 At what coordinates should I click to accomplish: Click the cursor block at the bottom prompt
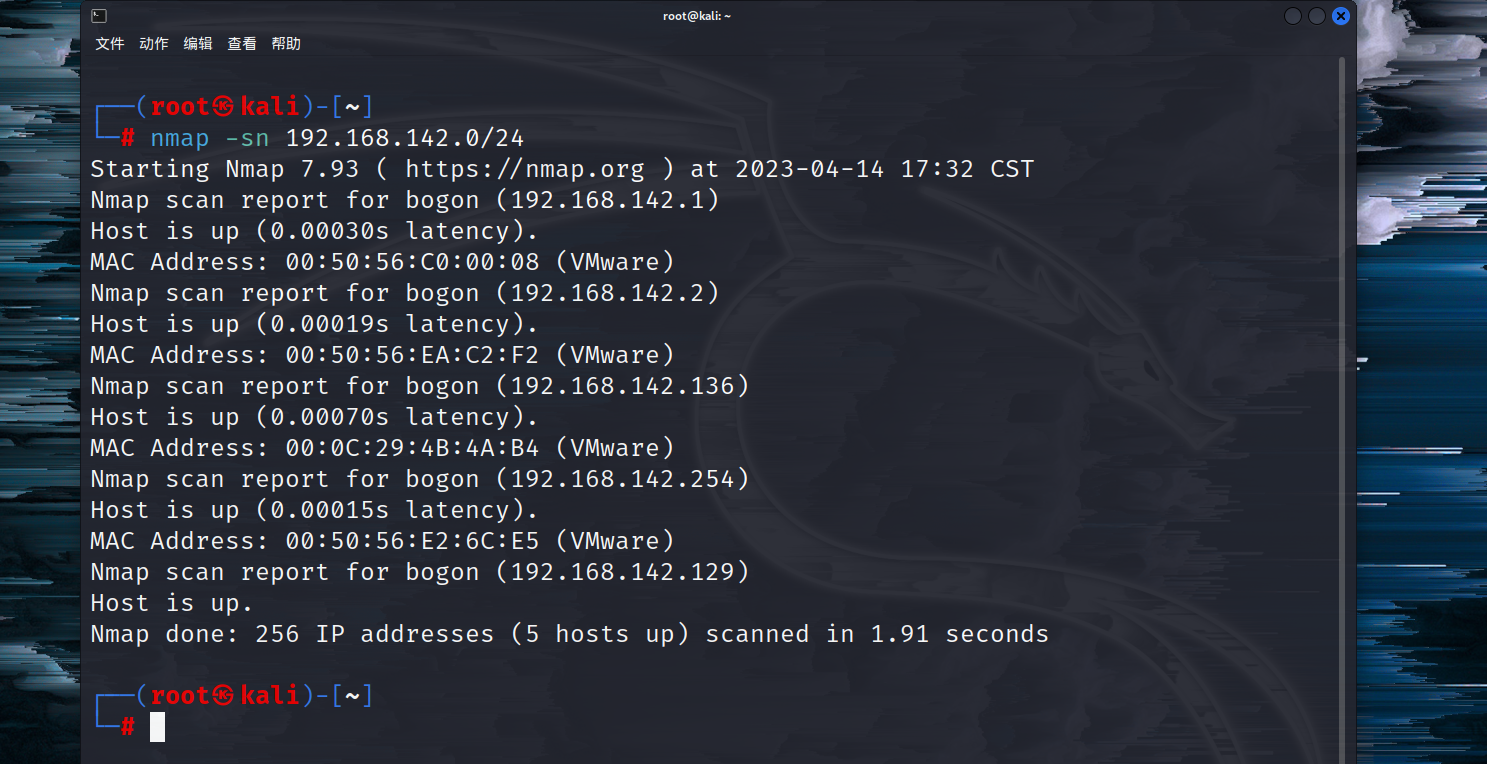pyautogui.click(x=157, y=727)
